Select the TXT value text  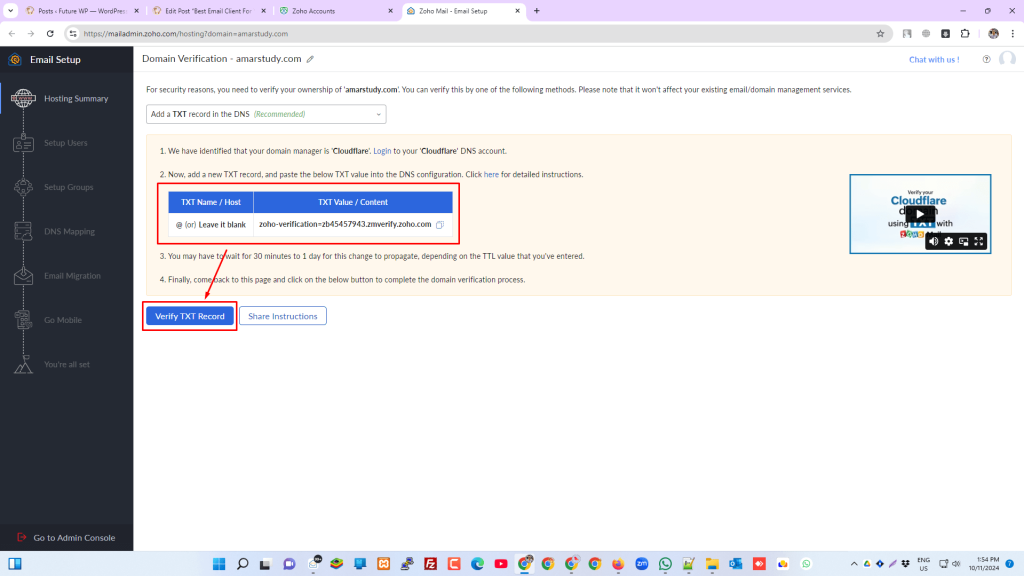click(345, 224)
